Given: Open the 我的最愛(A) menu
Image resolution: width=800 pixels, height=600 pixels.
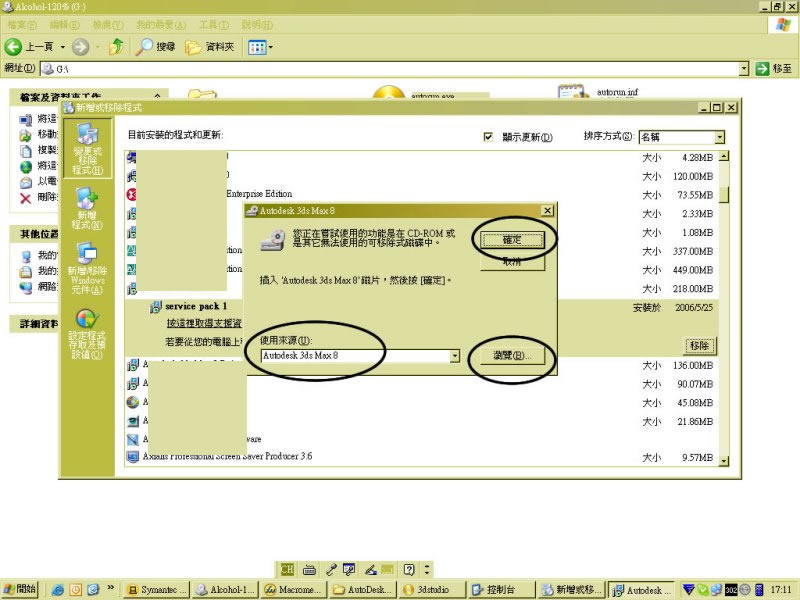Looking at the screenshot, I should 161,24.
